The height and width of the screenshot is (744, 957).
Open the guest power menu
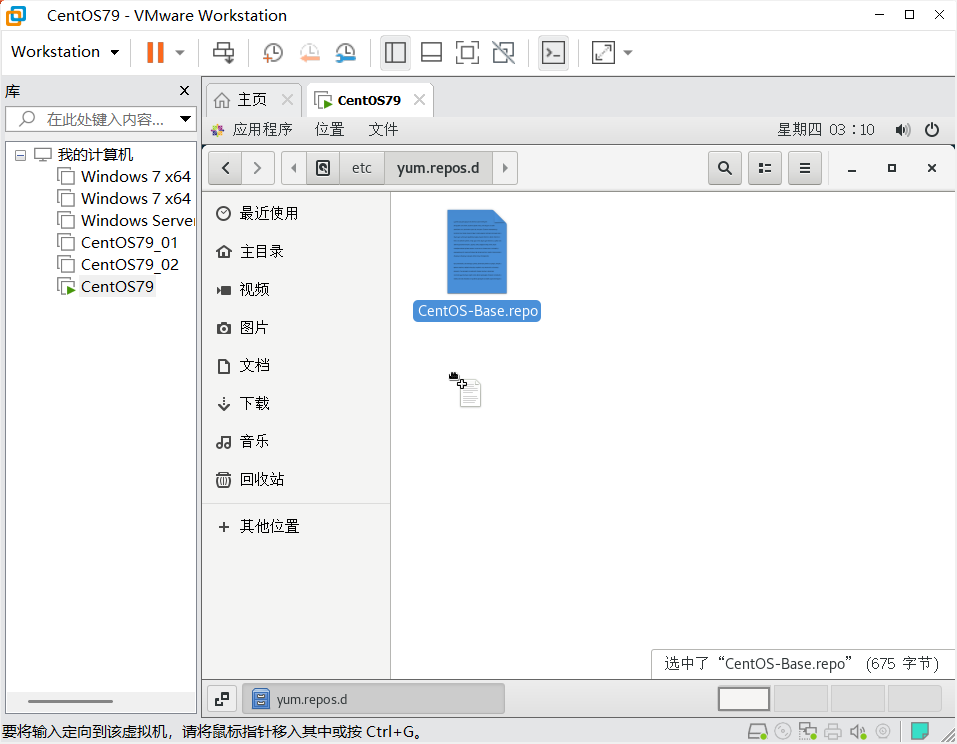(932, 129)
